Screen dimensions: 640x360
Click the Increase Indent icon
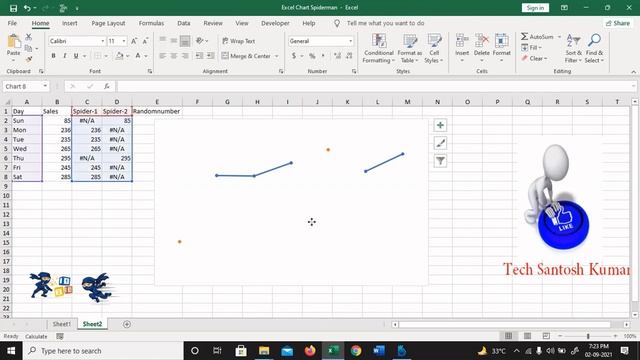coord(210,56)
